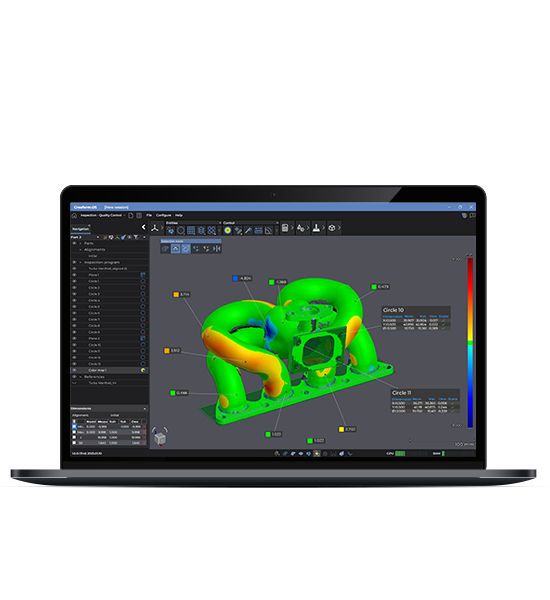Open the Inspection Quality Control dropdown
This screenshot has width=550, height=600.
(103, 215)
